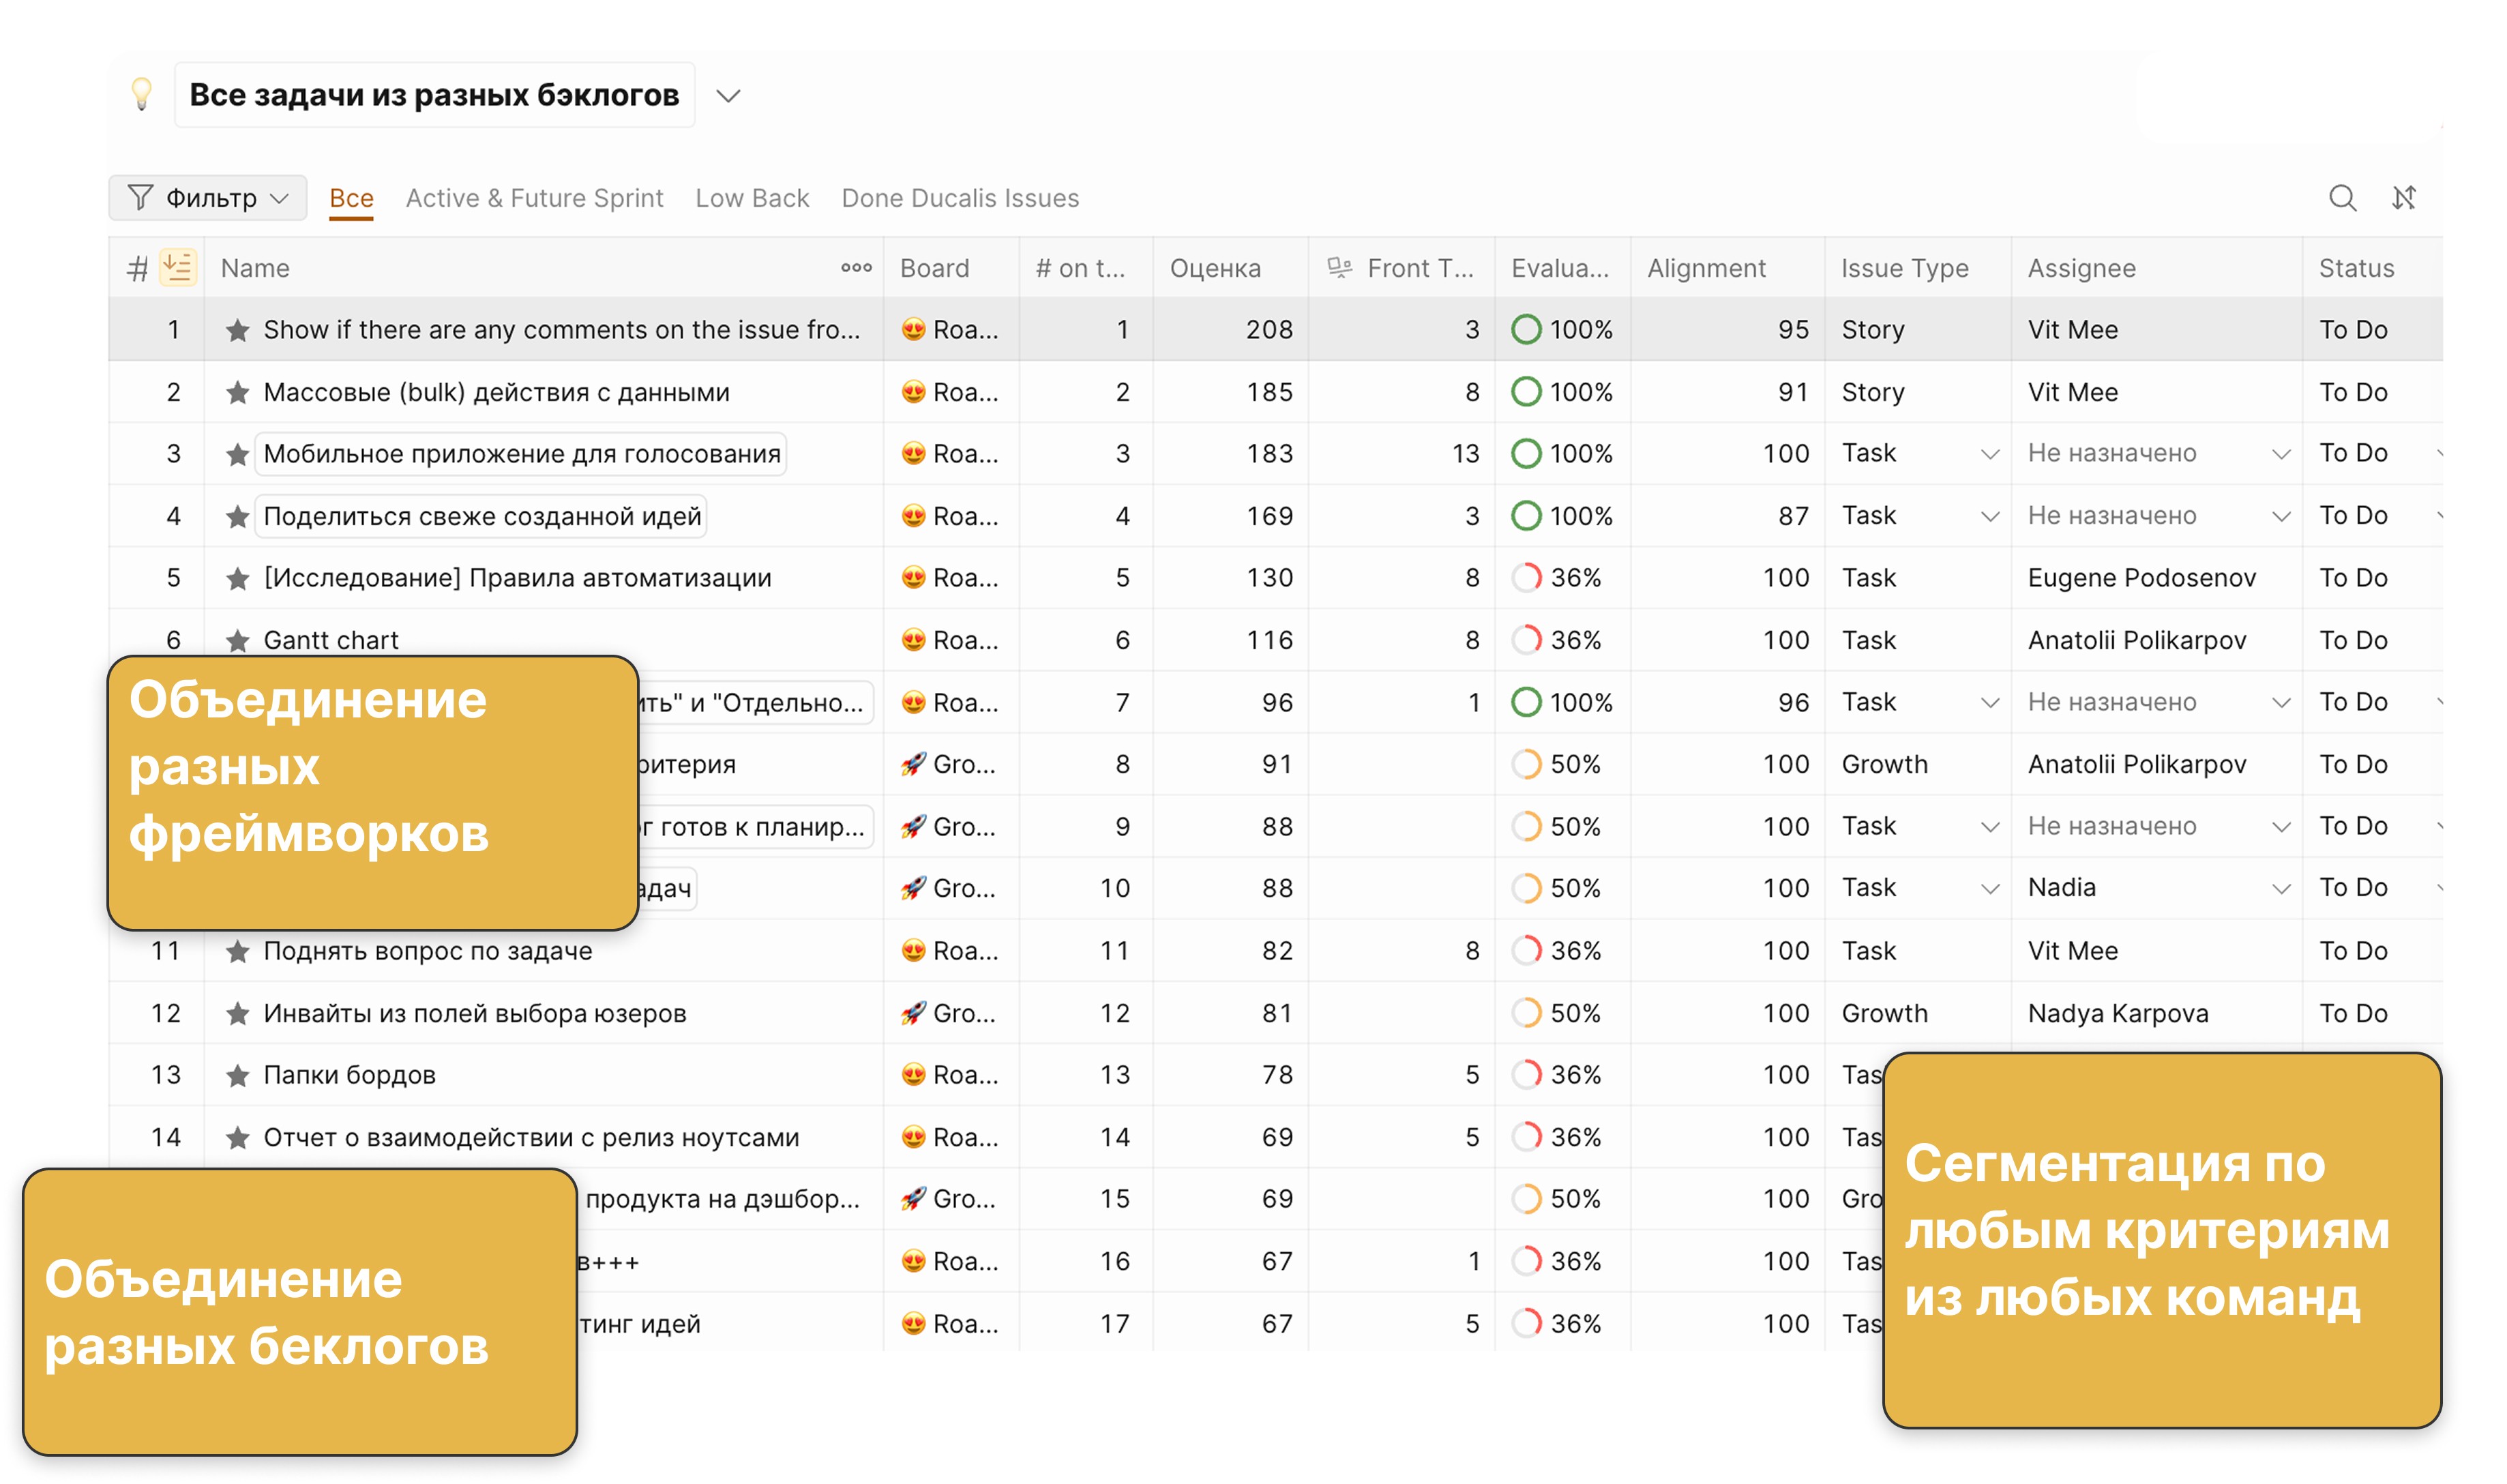
Task: Click the funnel filter icon
Action: coord(141,198)
